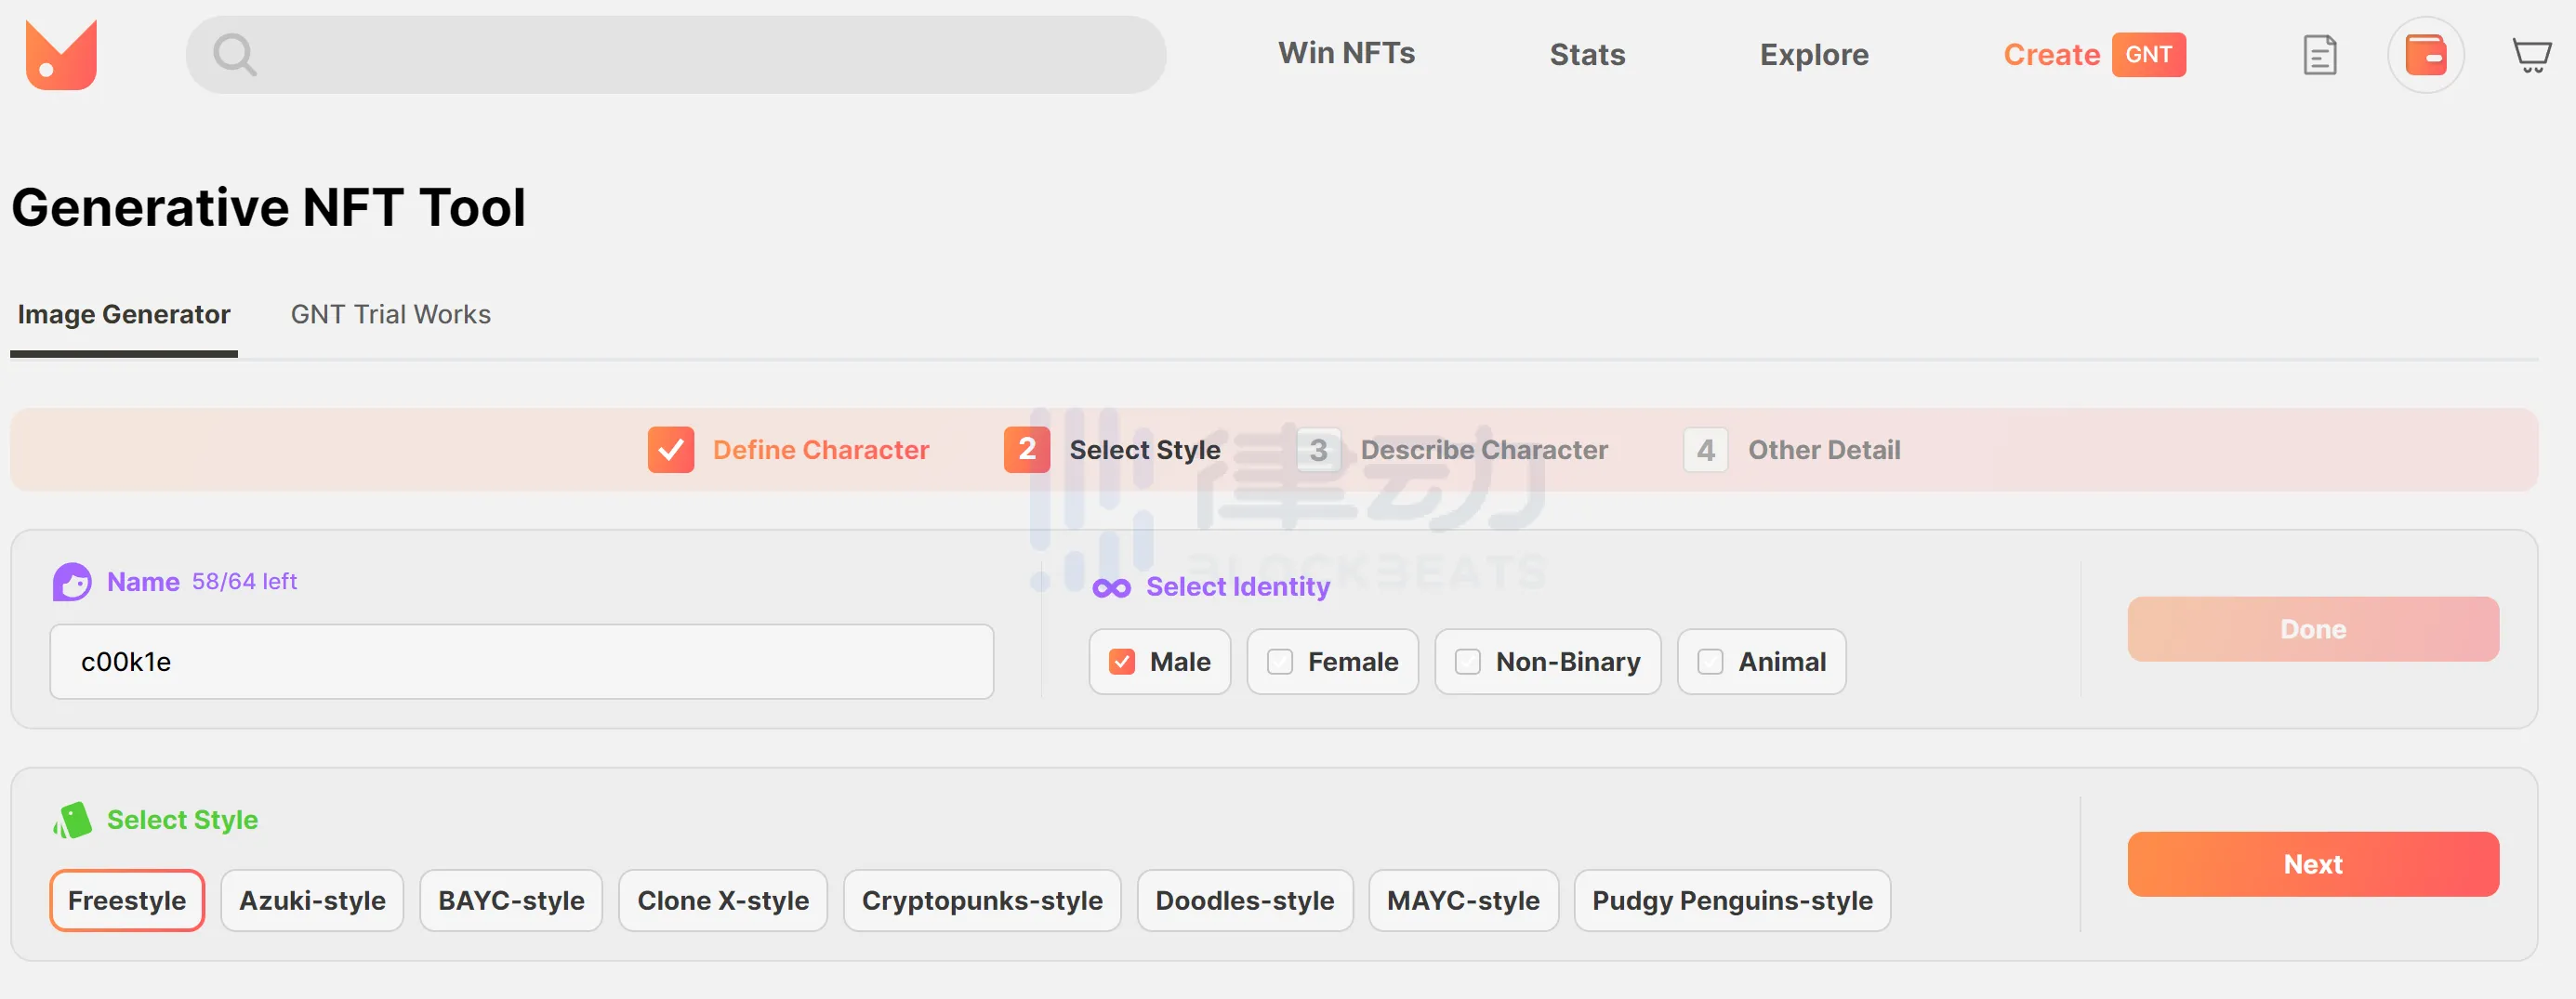This screenshot has height=999, width=2576.
Task: Go to Explore in navigation
Action: [x=1814, y=55]
